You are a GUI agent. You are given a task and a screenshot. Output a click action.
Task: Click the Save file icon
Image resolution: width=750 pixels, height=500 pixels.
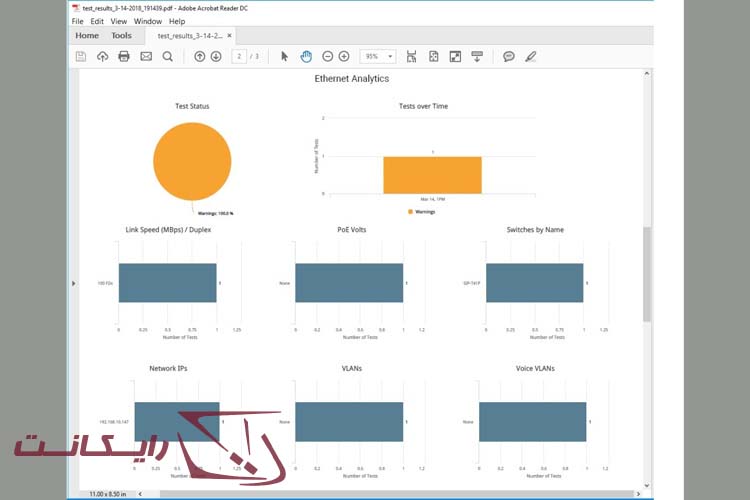(81, 57)
